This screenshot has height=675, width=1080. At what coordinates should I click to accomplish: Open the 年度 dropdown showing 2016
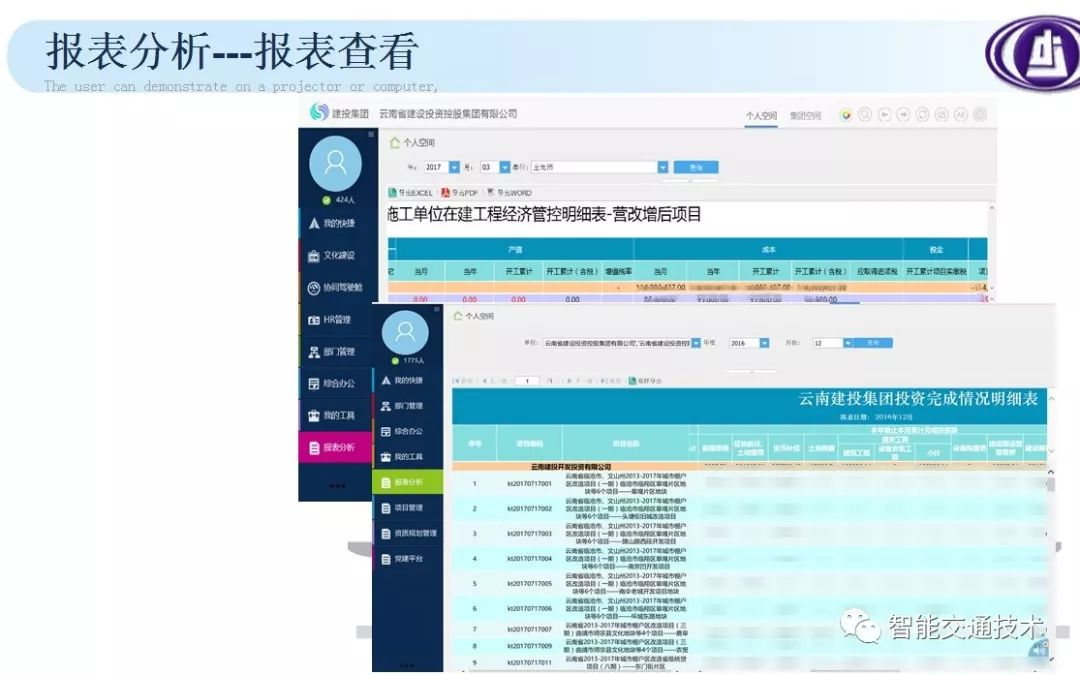[x=764, y=343]
